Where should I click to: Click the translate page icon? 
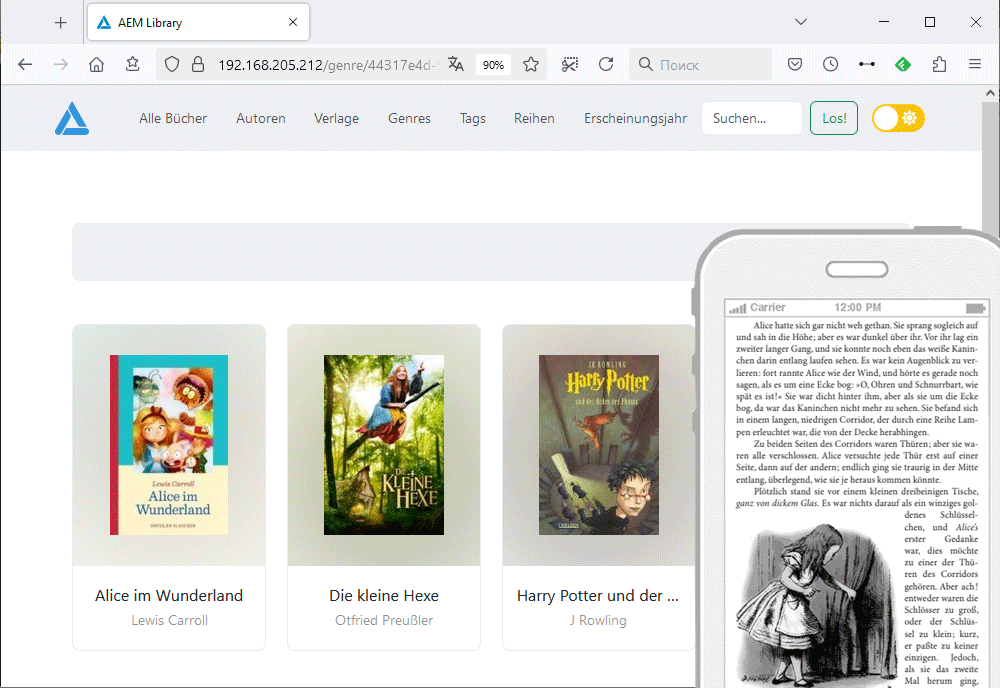coord(456,65)
